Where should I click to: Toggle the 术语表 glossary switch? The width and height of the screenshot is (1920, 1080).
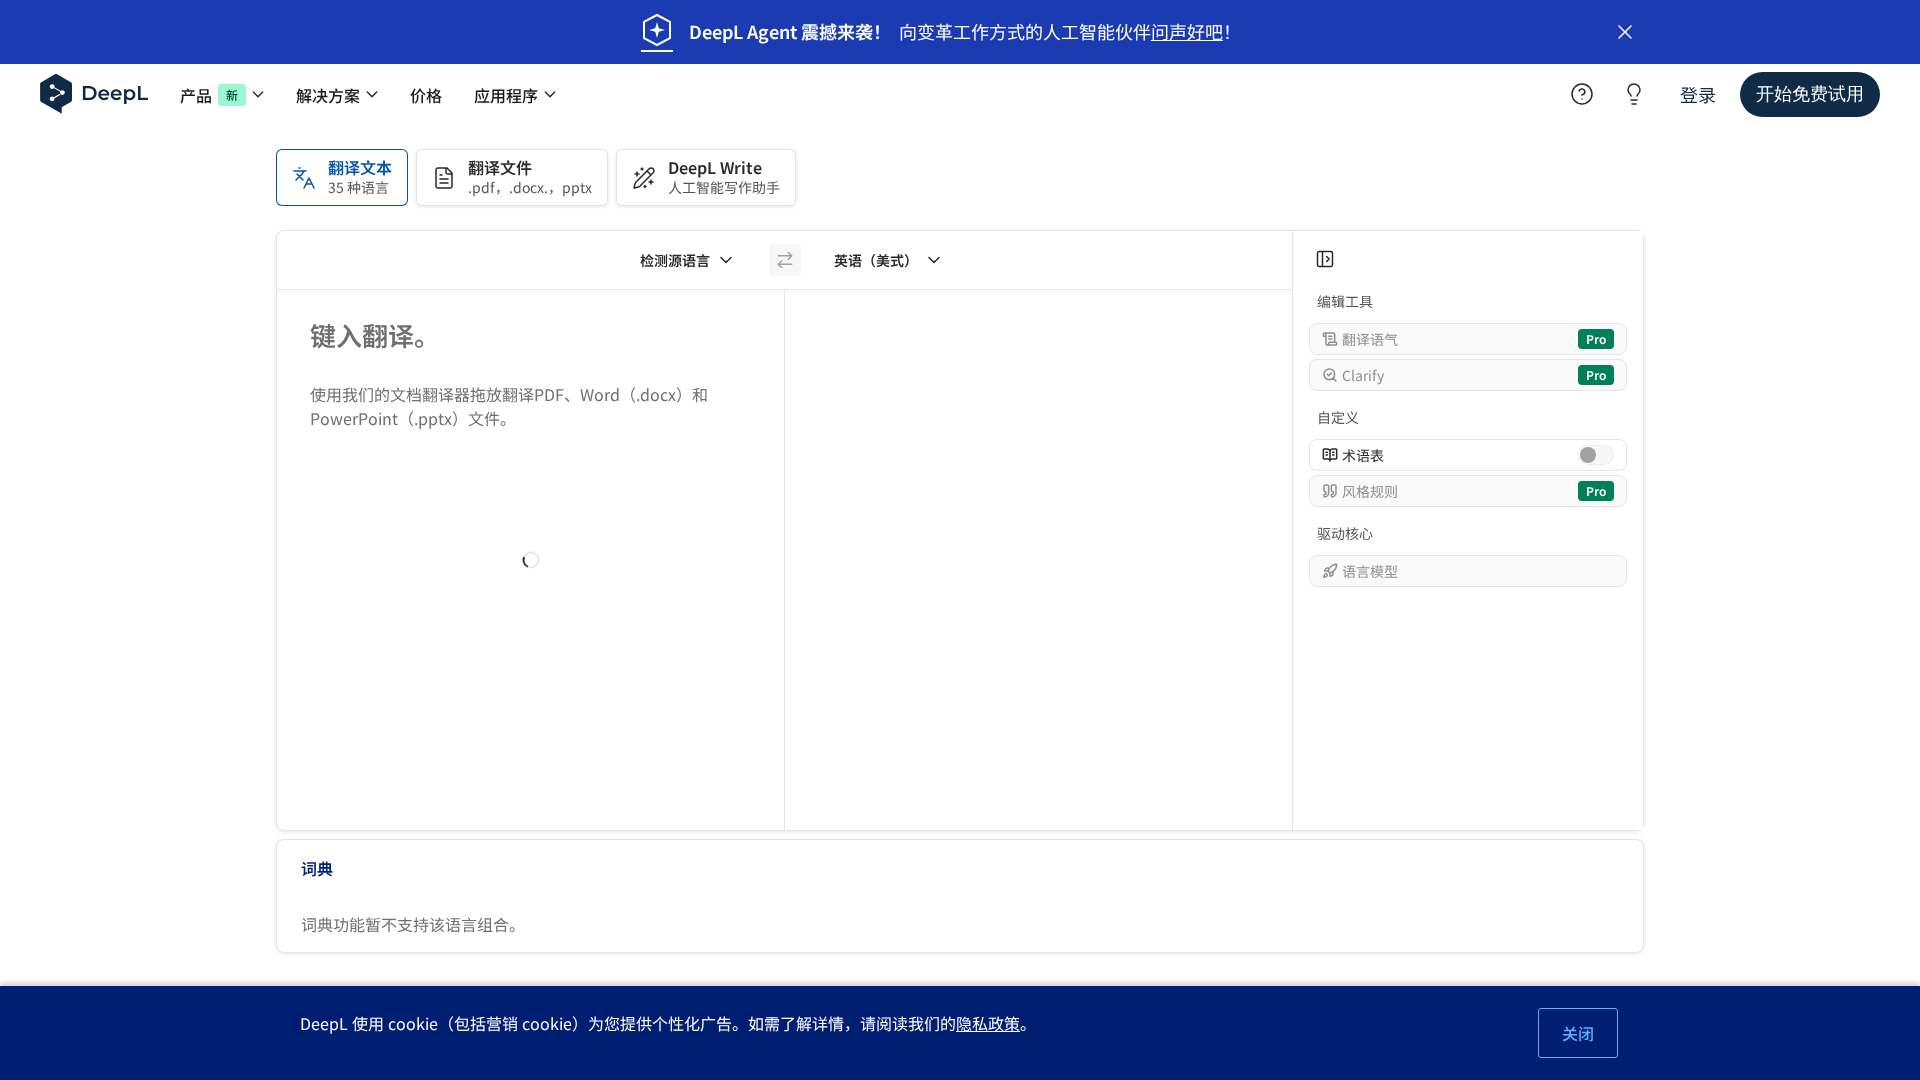(1595, 455)
